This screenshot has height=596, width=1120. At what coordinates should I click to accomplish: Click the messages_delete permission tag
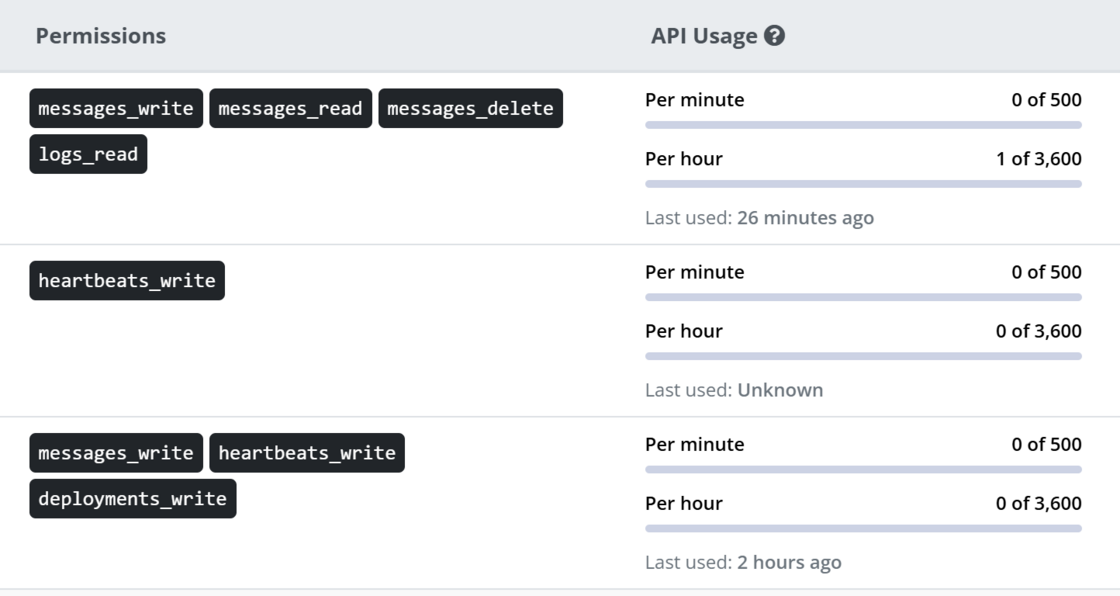pos(471,109)
